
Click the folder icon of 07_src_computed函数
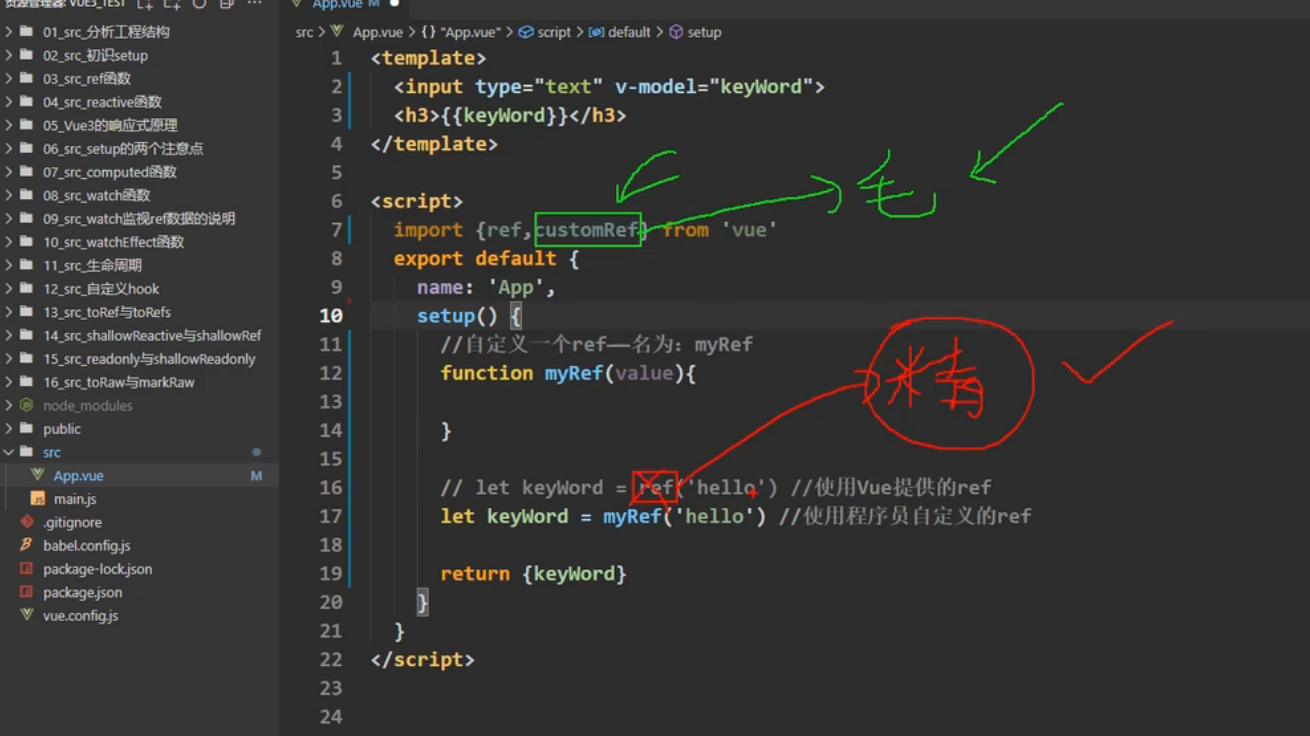click(26, 172)
